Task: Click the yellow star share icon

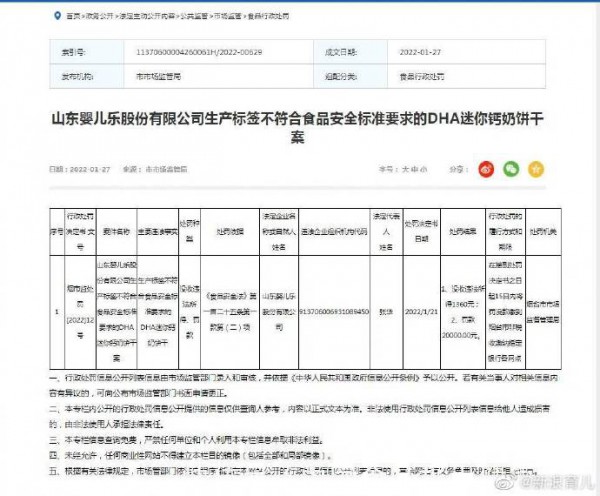Action: [x=536, y=169]
